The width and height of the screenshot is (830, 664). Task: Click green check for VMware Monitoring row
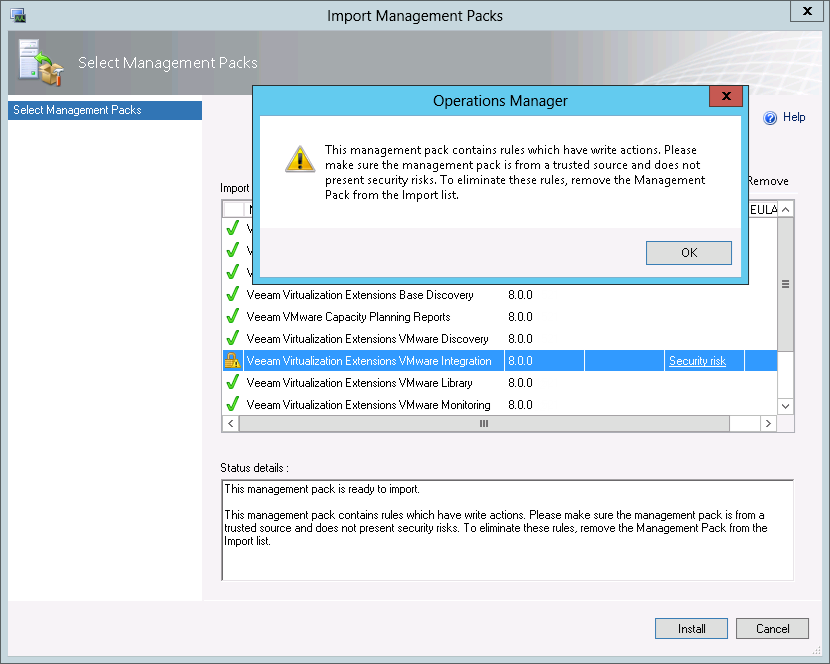click(x=232, y=405)
